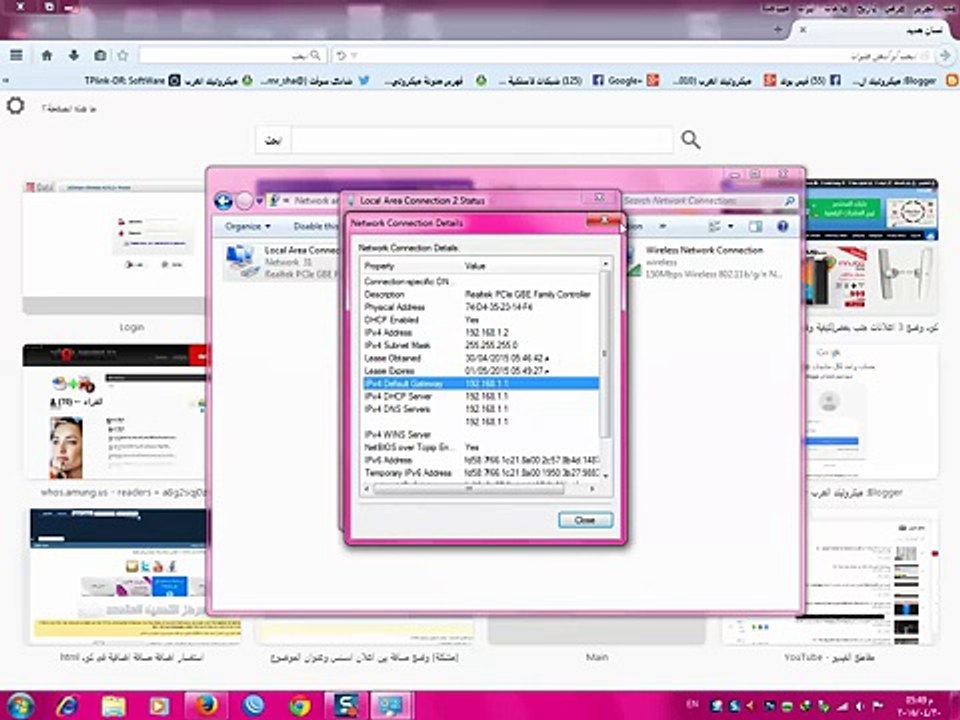This screenshot has height=720, width=960.
Task: Click Disable this network device button
Action: click(x=315, y=227)
